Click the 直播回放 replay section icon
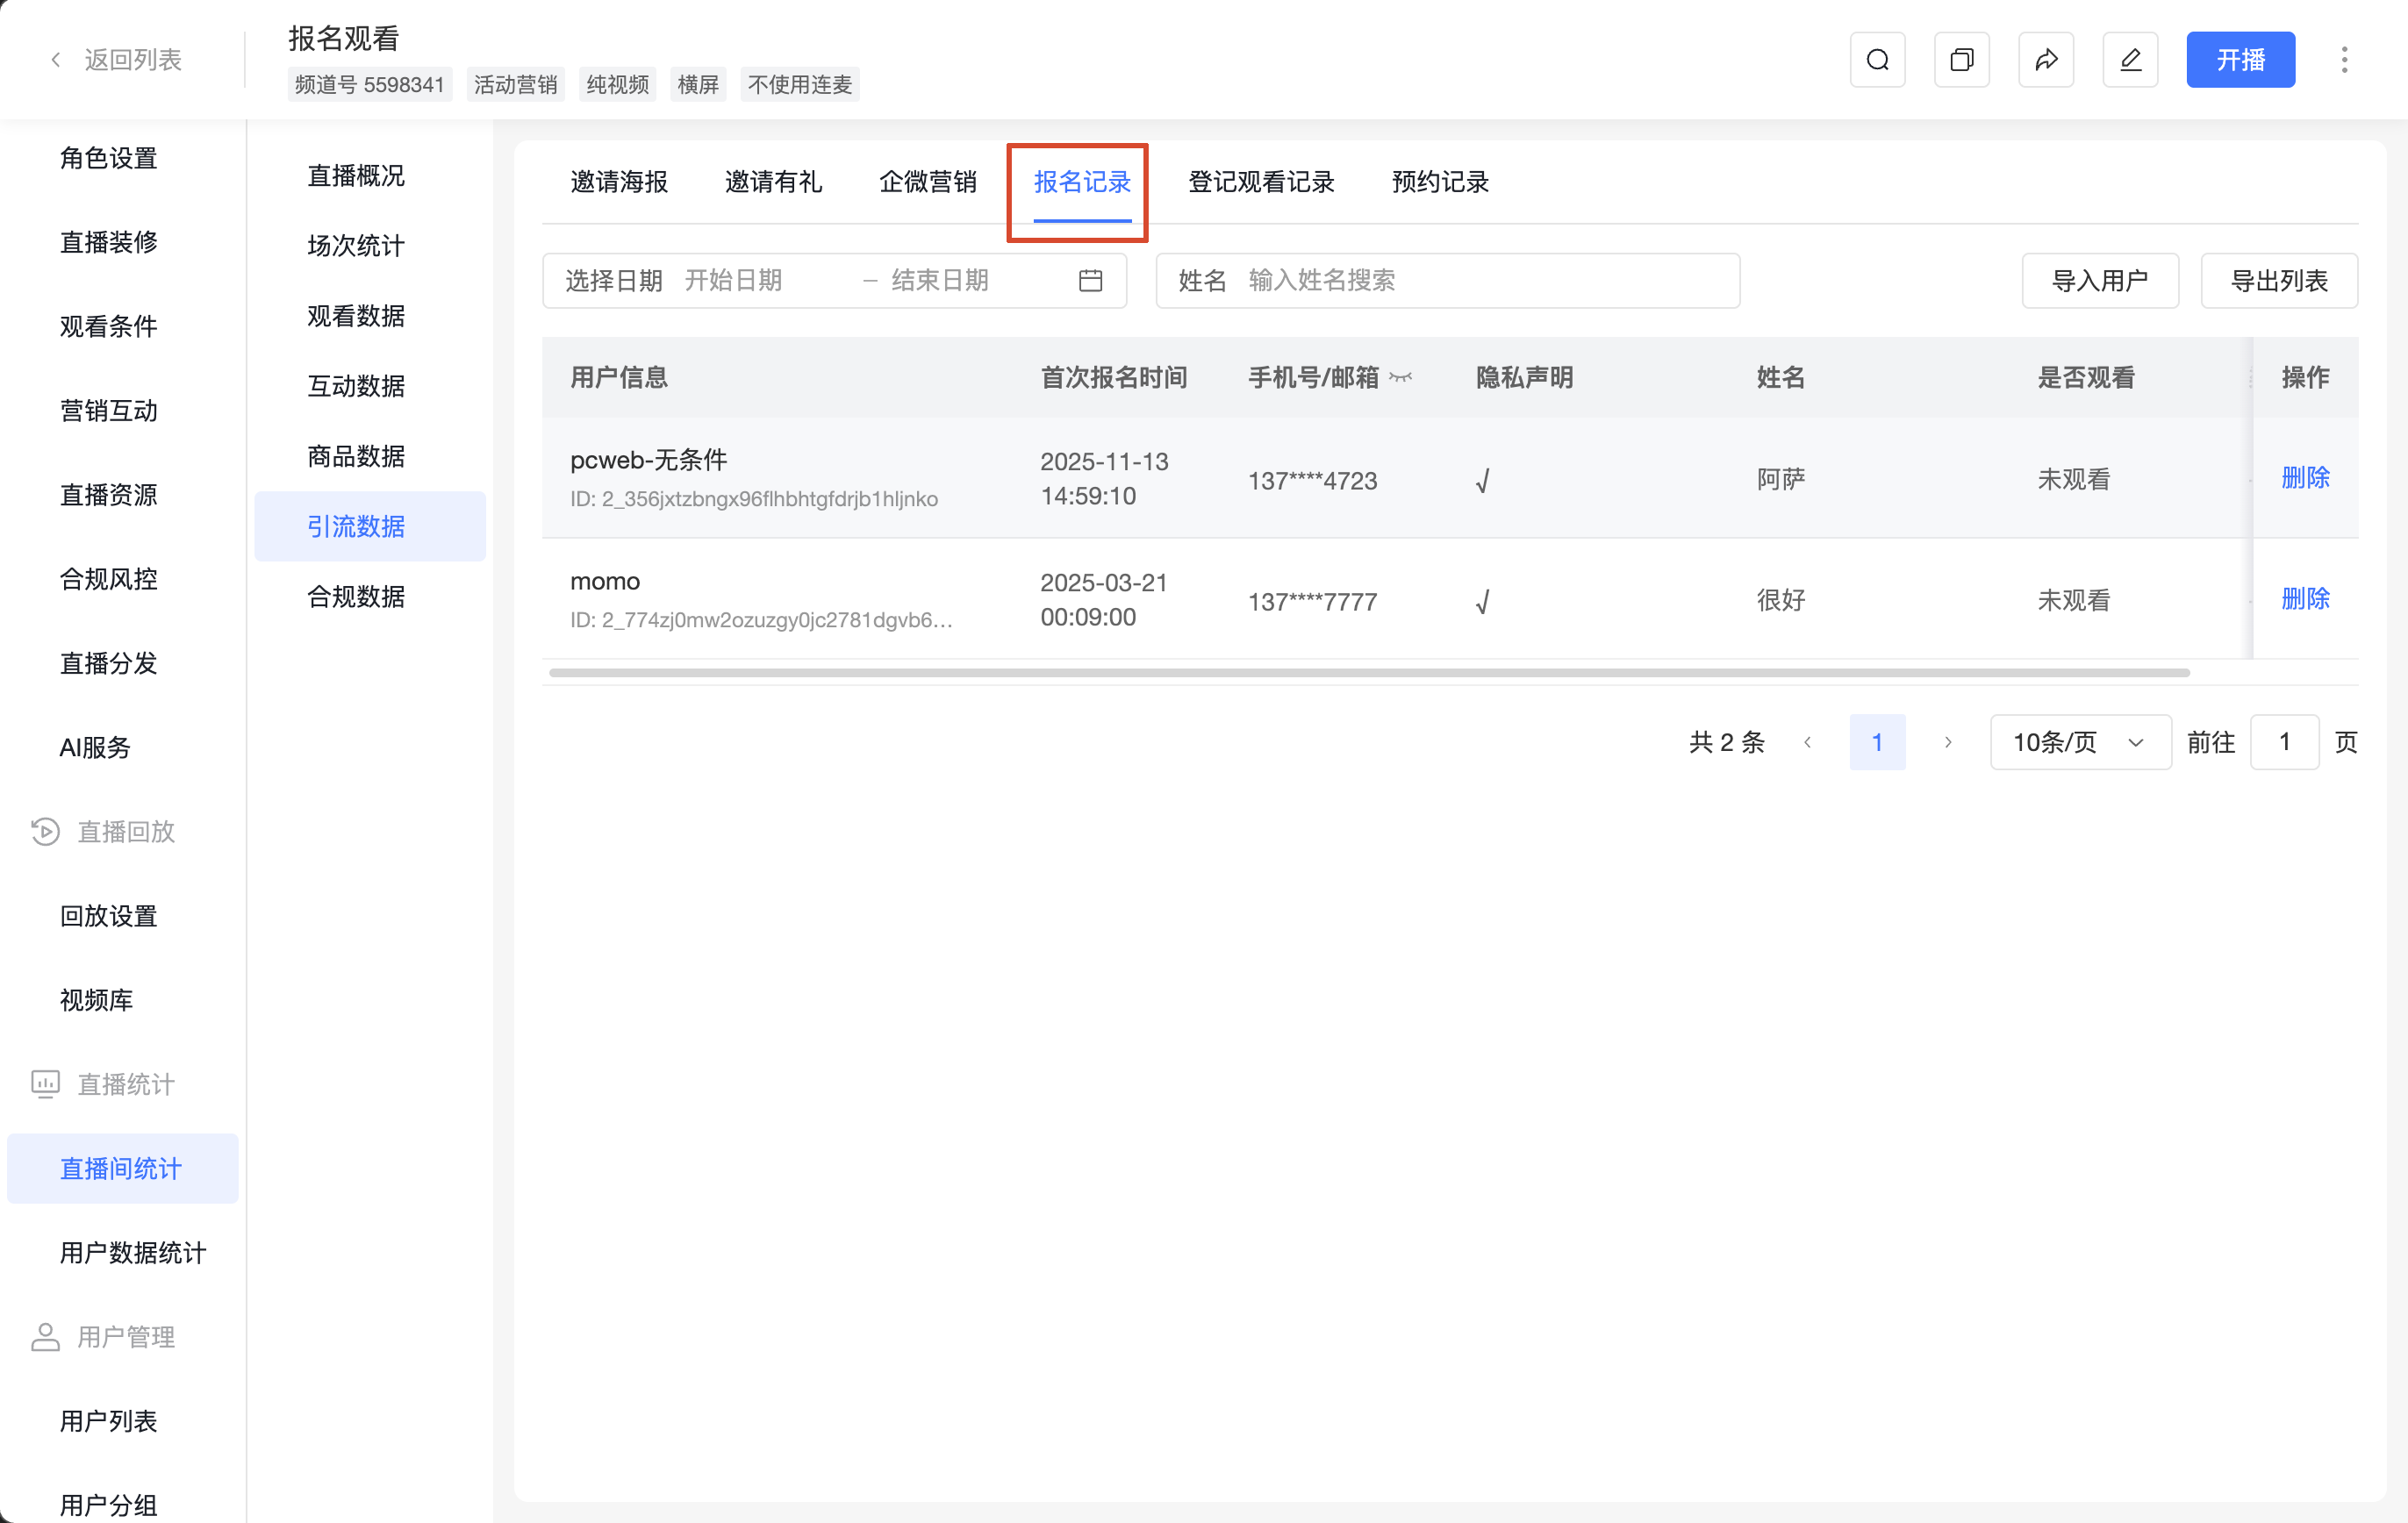This screenshot has width=2408, height=1523. pyautogui.click(x=45, y=831)
